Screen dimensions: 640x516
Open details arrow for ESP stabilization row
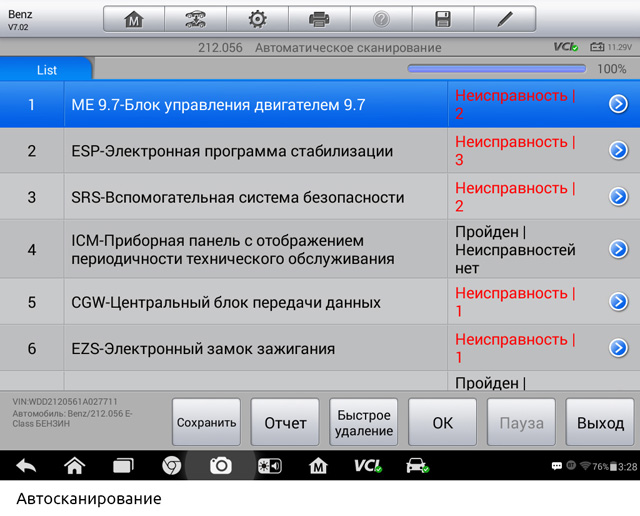coord(618,150)
